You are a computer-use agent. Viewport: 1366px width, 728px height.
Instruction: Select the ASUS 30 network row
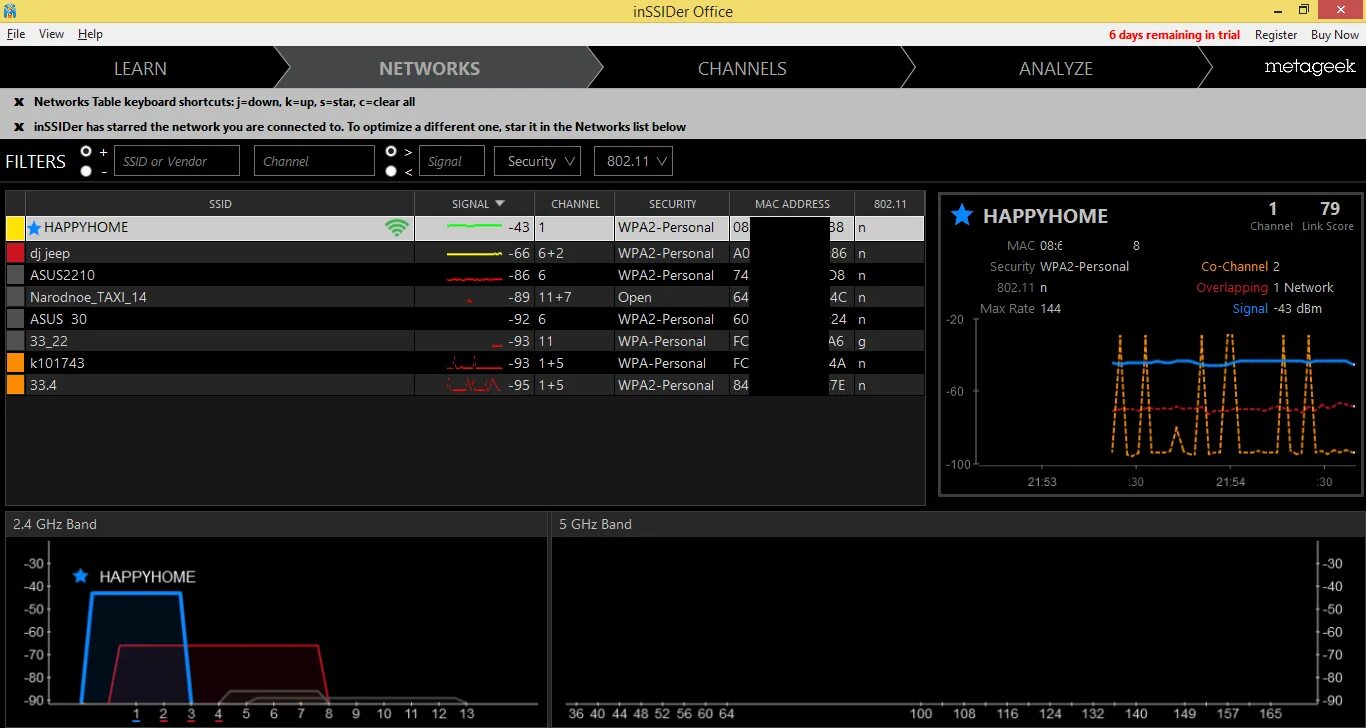coord(465,319)
